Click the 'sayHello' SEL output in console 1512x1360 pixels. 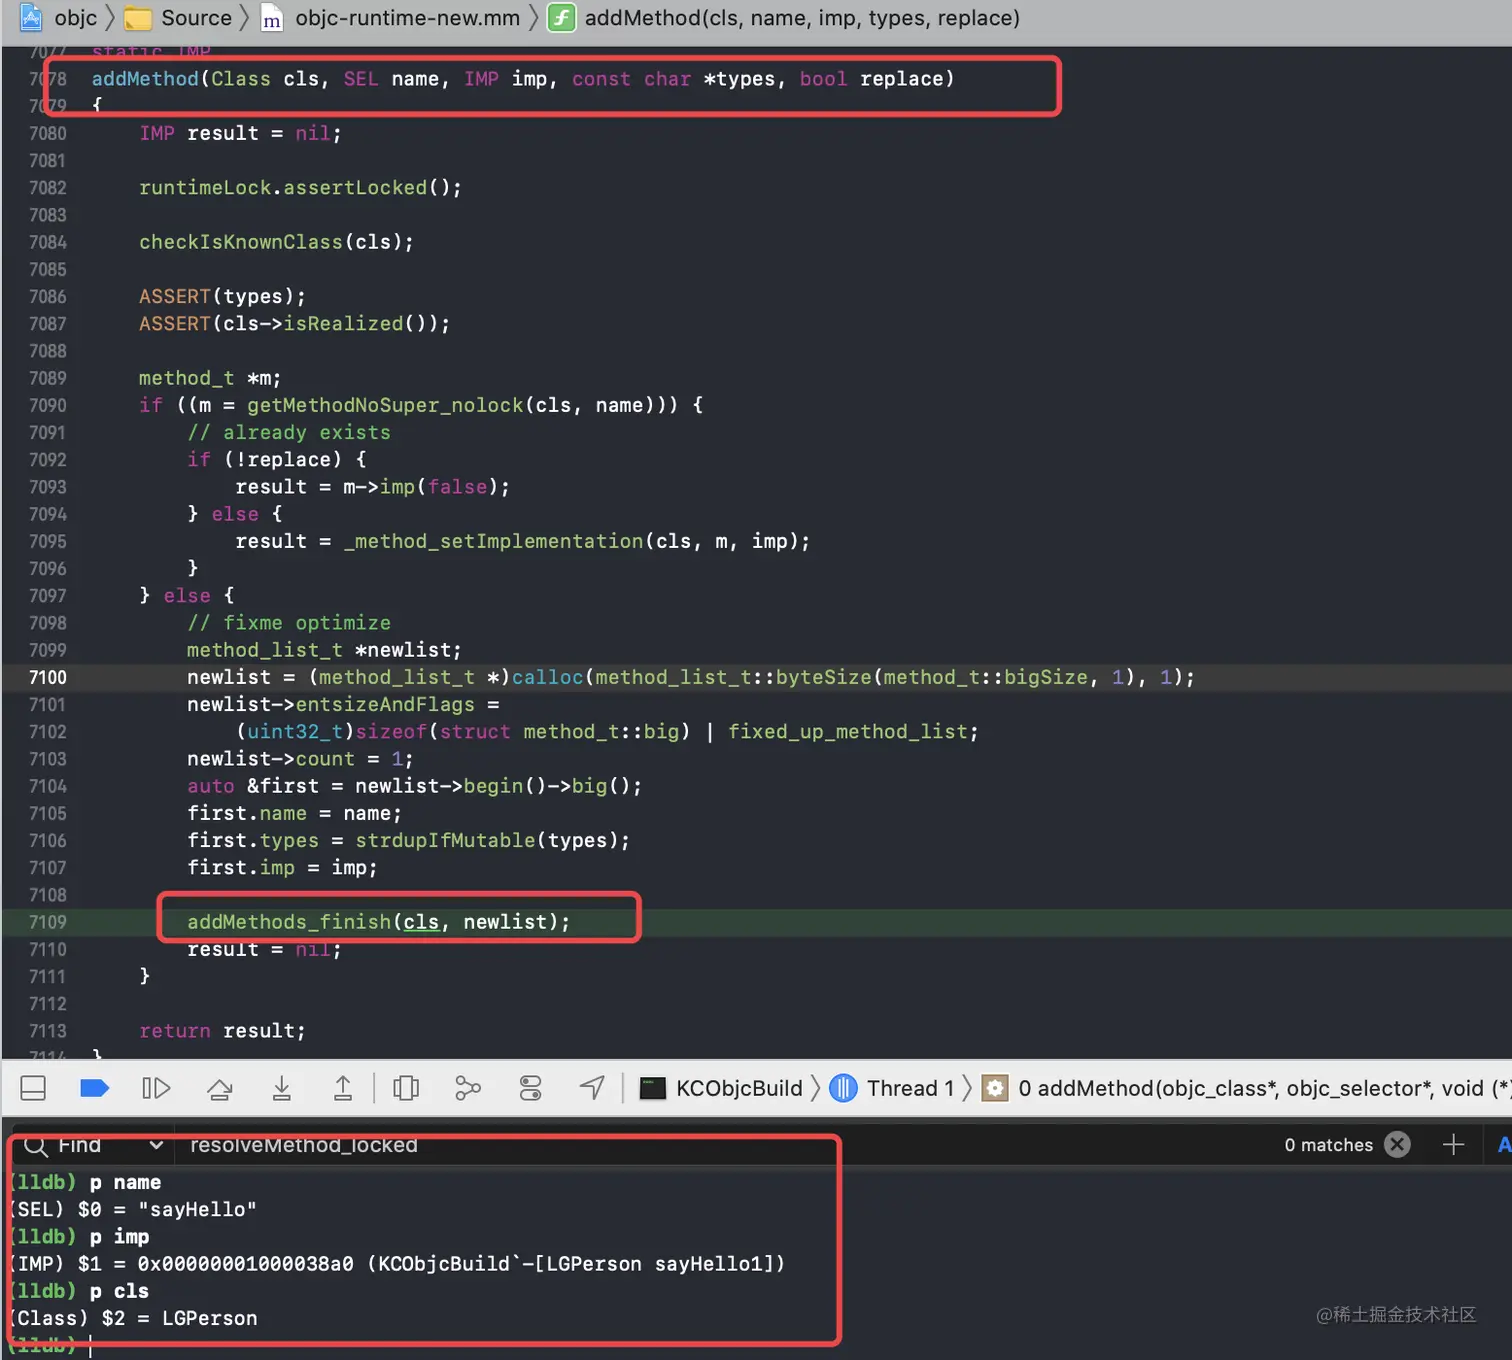197,1210
